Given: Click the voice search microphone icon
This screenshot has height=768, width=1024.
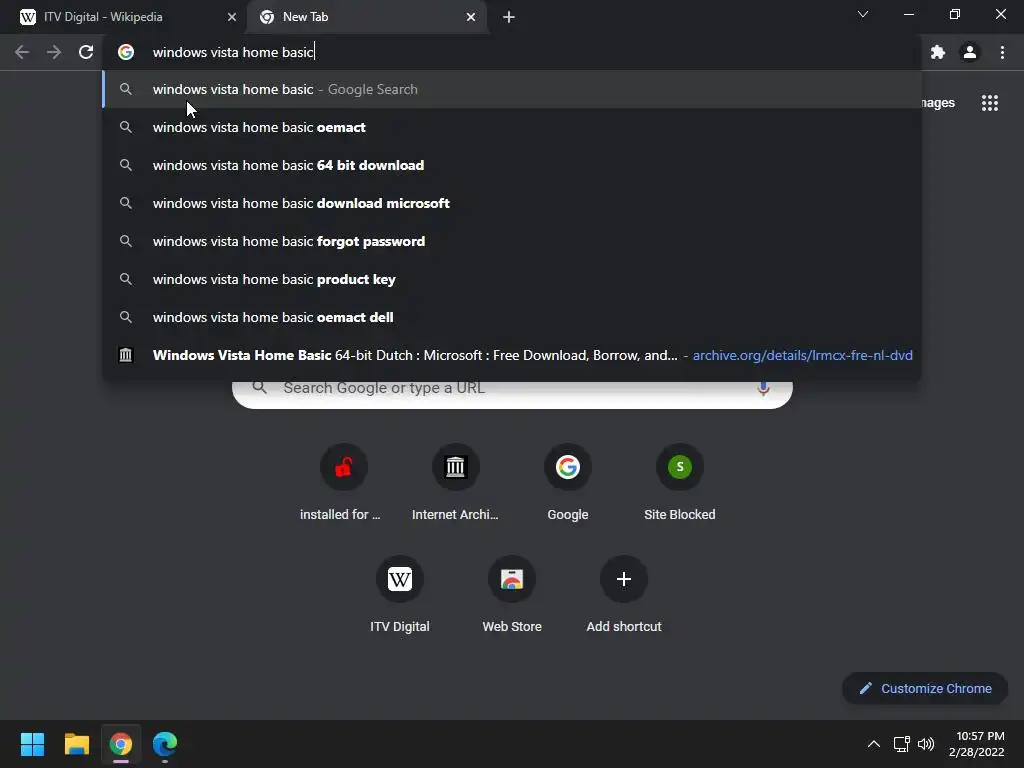Looking at the screenshot, I should tap(763, 389).
